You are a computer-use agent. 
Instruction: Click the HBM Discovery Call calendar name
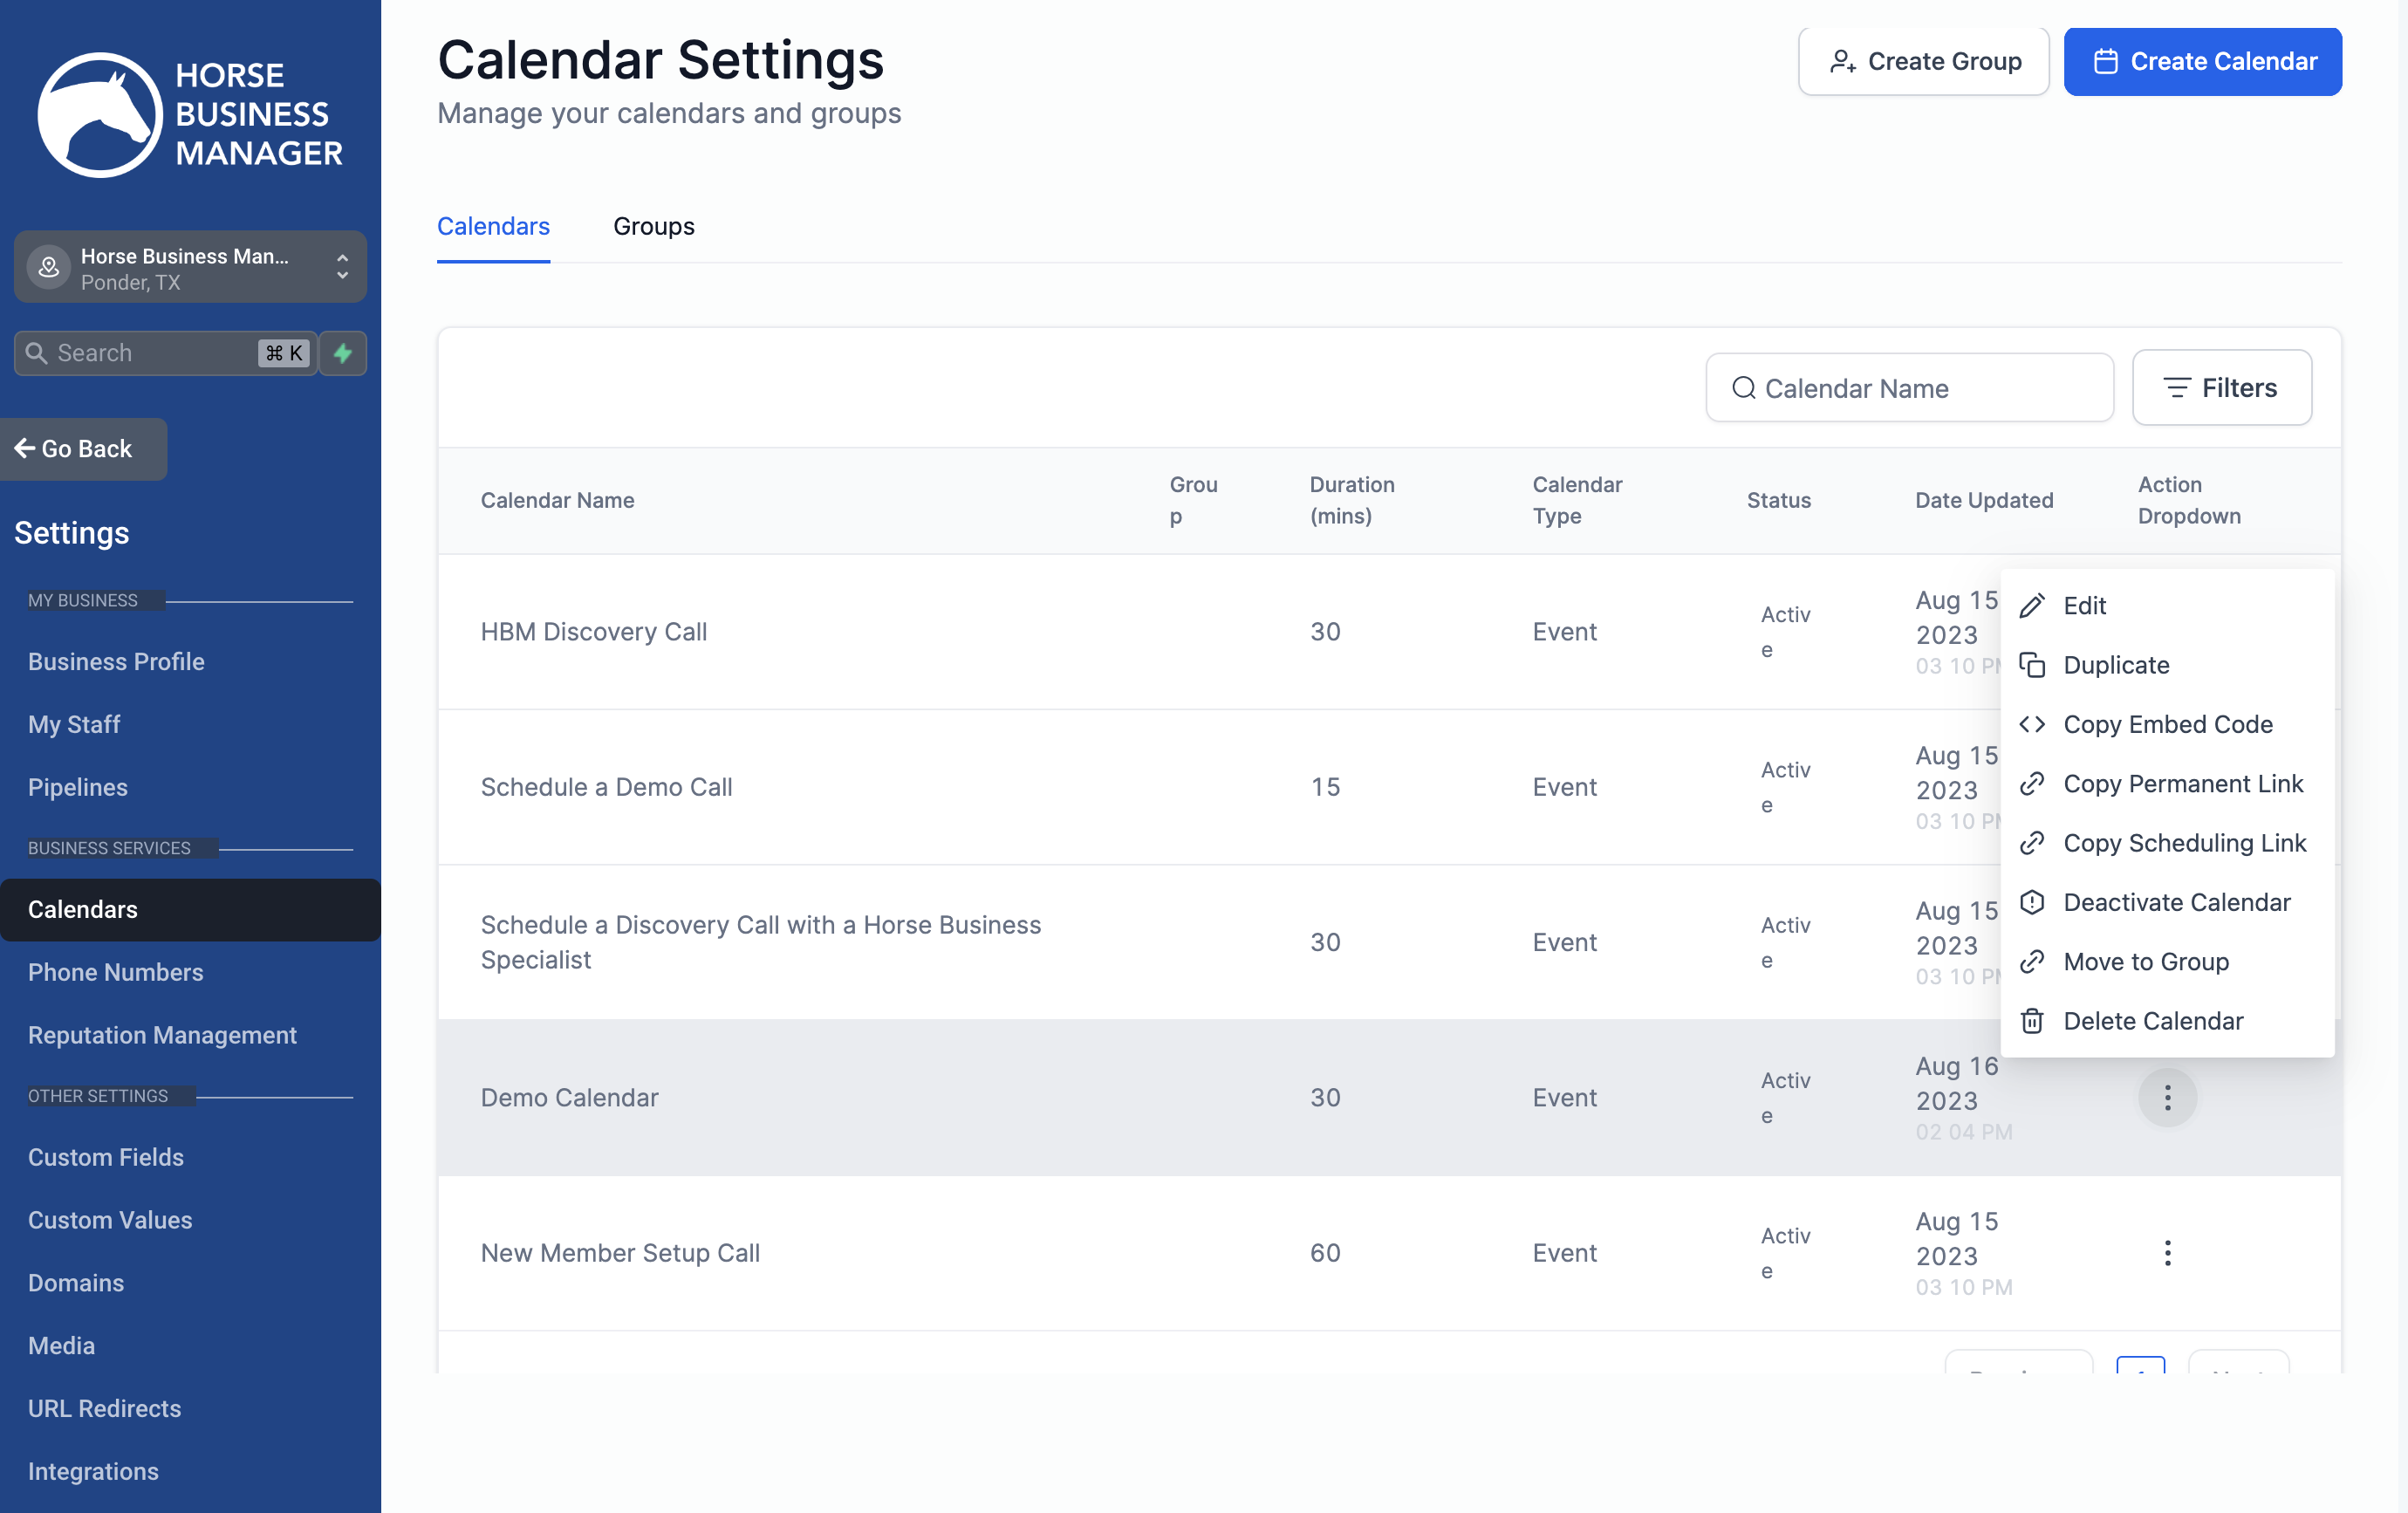(594, 631)
